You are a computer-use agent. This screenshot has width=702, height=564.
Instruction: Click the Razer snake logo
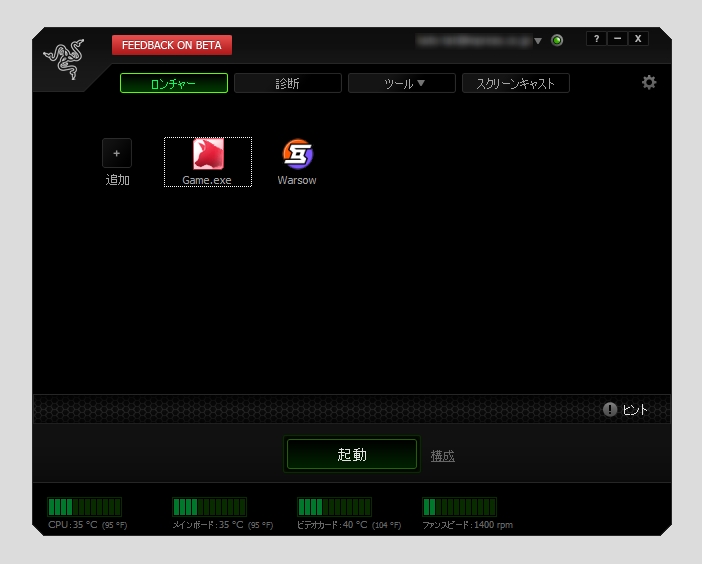point(64,59)
